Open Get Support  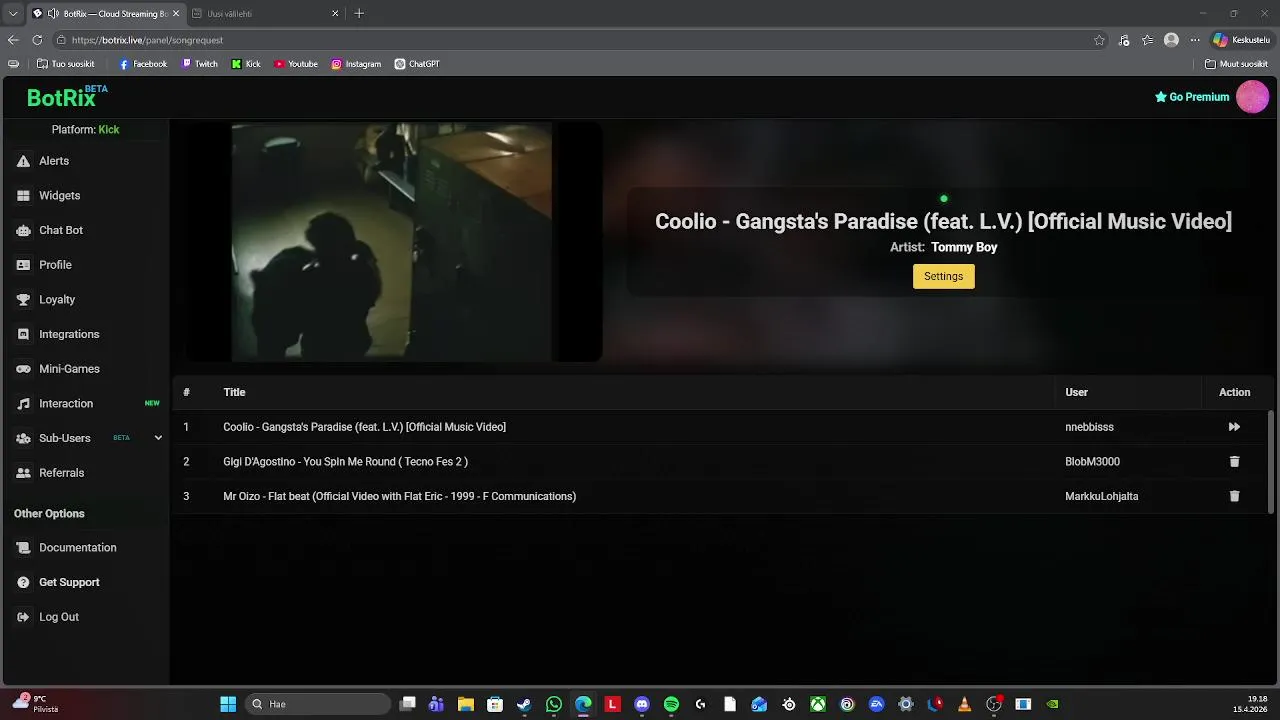point(69,582)
